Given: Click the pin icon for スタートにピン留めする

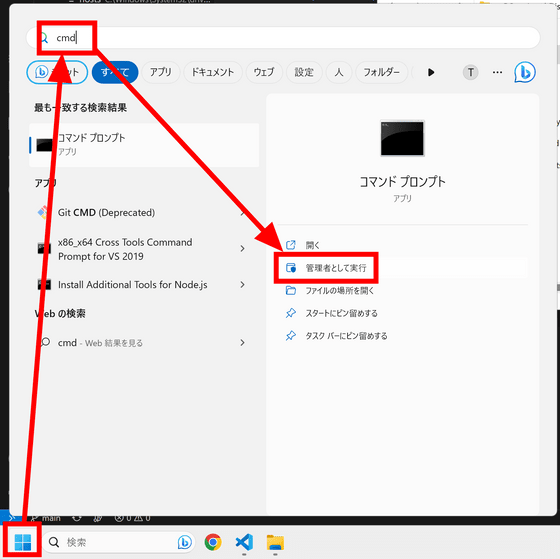Looking at the screenshot, I should click(x=291, y=313).
